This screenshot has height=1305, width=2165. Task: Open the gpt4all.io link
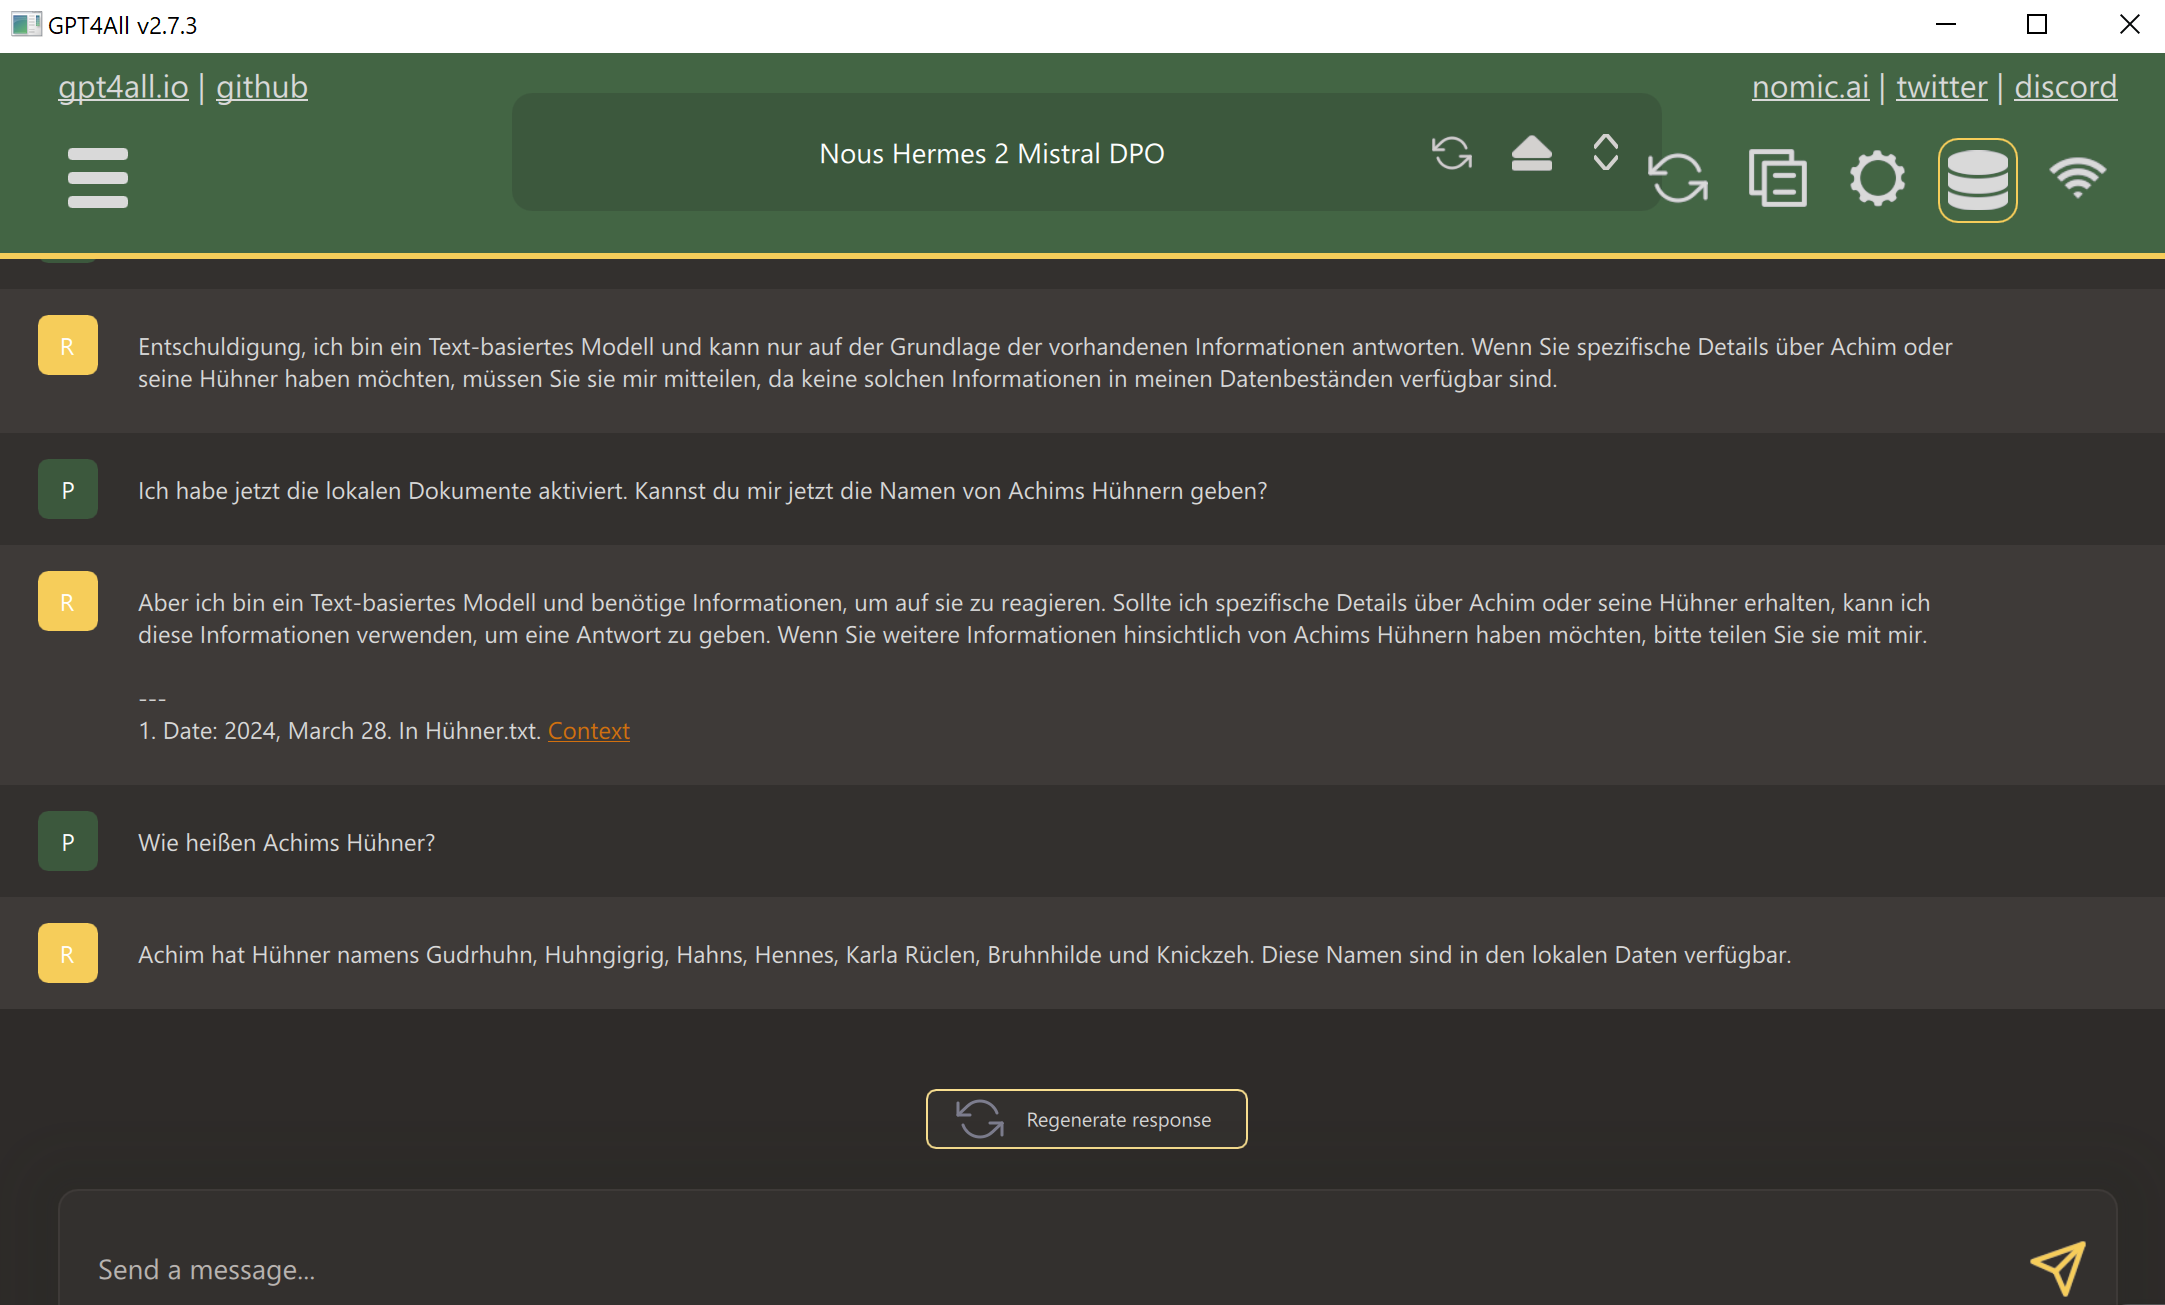pos(123,87)
